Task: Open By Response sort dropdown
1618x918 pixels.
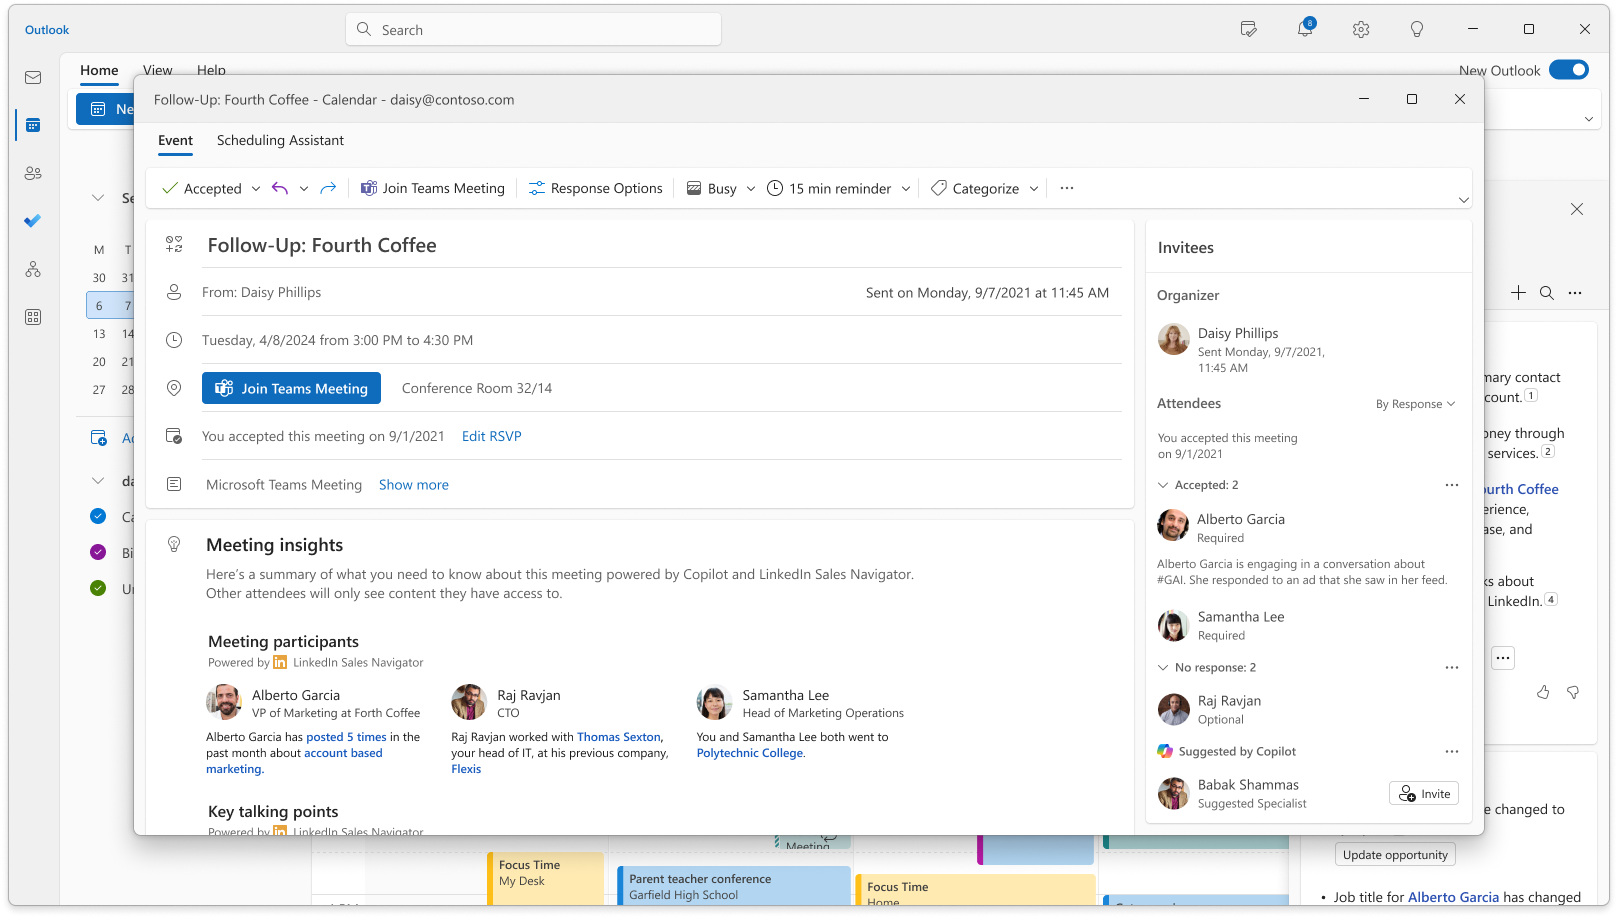Action: tap(1415, 404)
